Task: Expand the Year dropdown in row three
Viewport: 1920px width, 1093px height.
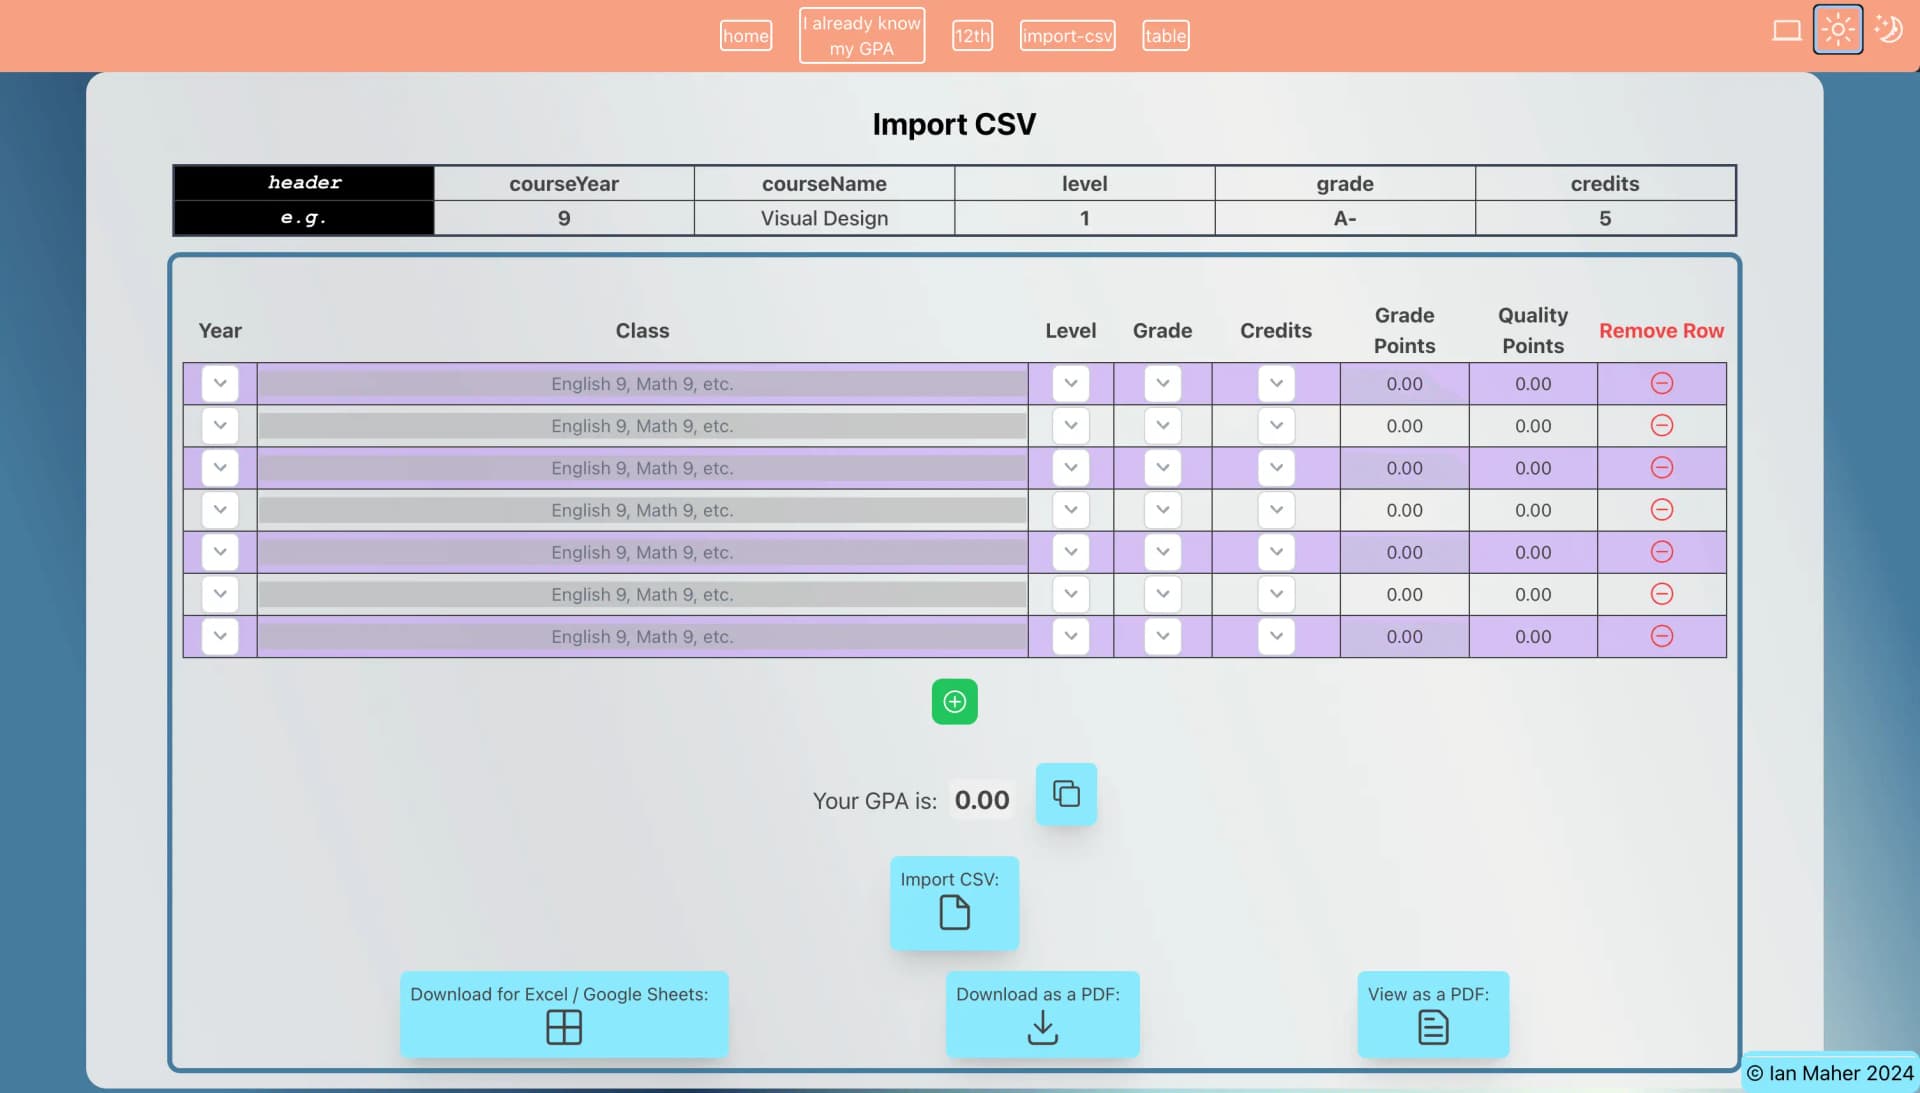Action: coord(219,468)
